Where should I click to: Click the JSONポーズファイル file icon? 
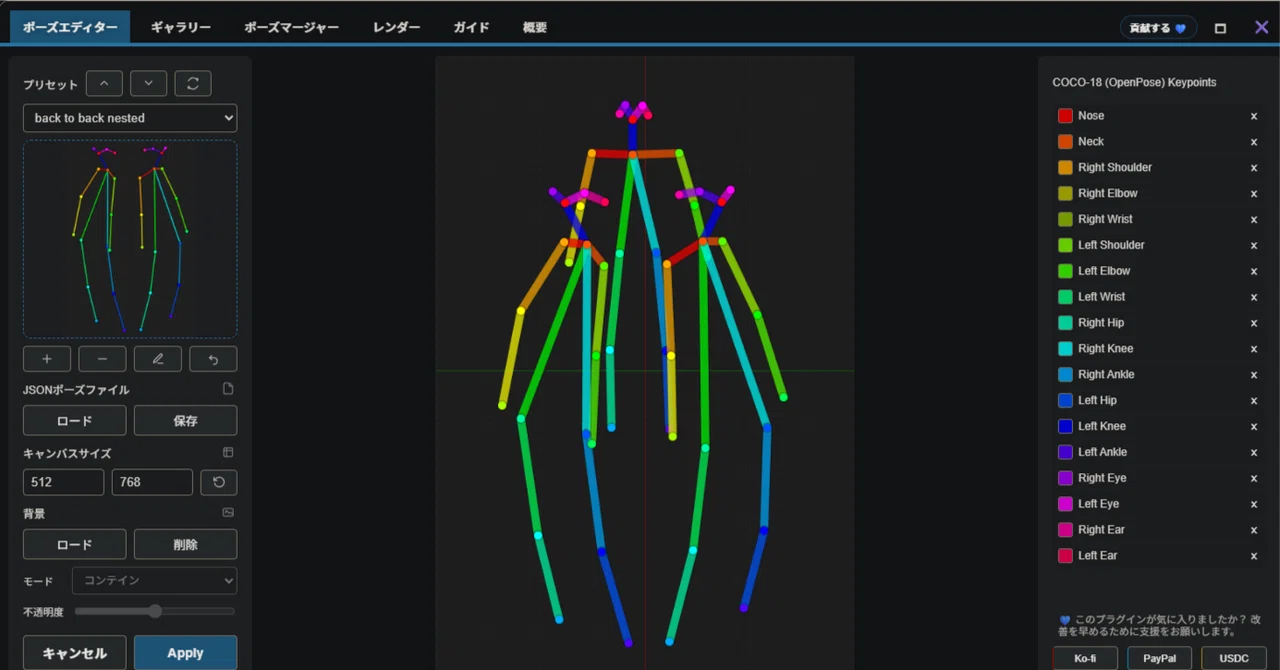[x=228, y=389]
